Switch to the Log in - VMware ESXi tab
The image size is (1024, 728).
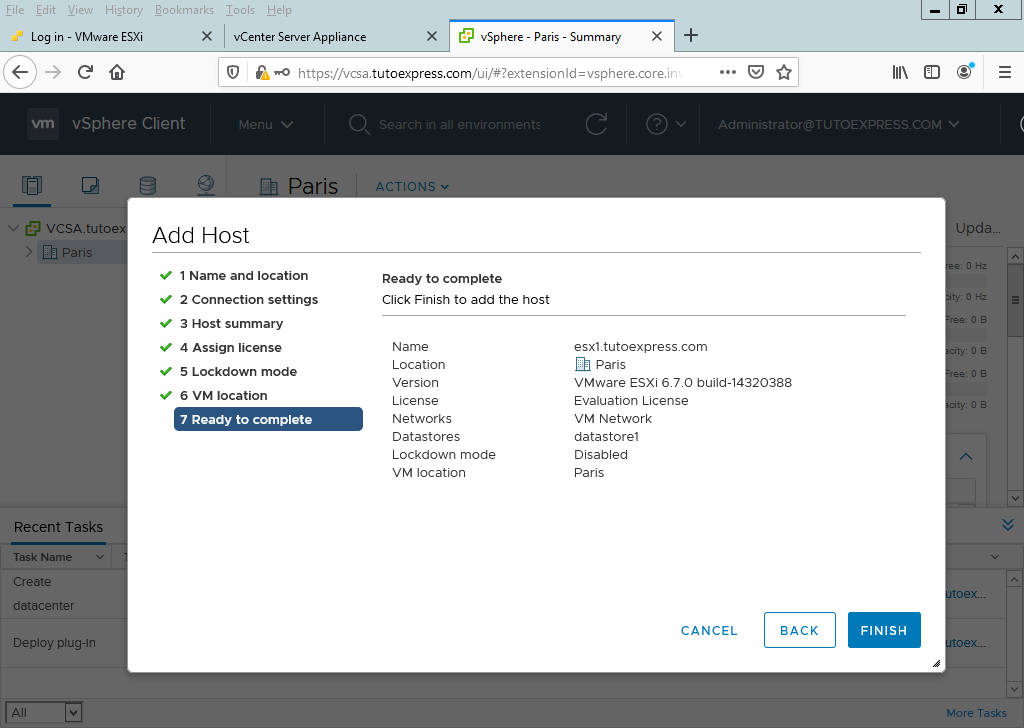coord(111,36)
